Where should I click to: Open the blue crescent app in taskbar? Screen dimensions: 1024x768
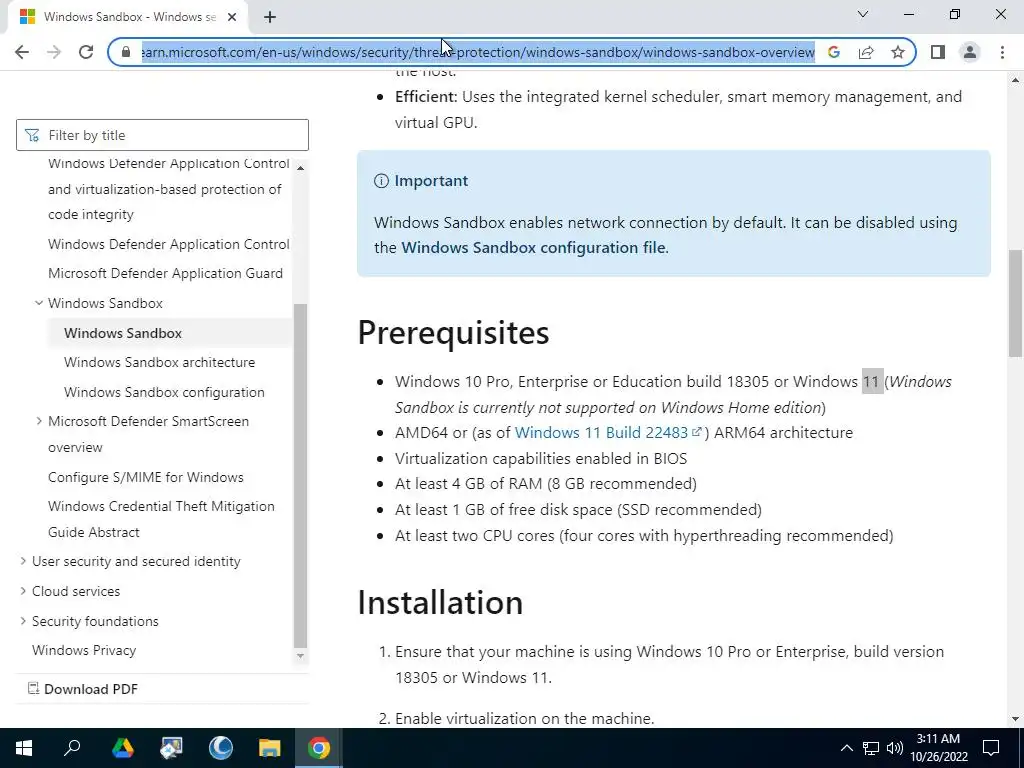220,748
